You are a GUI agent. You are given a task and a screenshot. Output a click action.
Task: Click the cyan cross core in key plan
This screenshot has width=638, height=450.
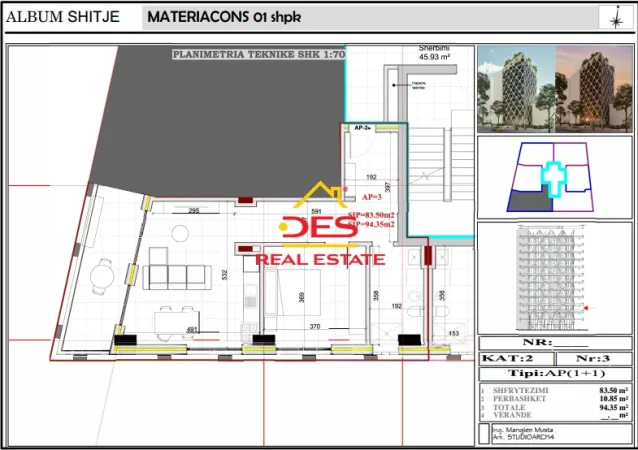tap(553, 179)
